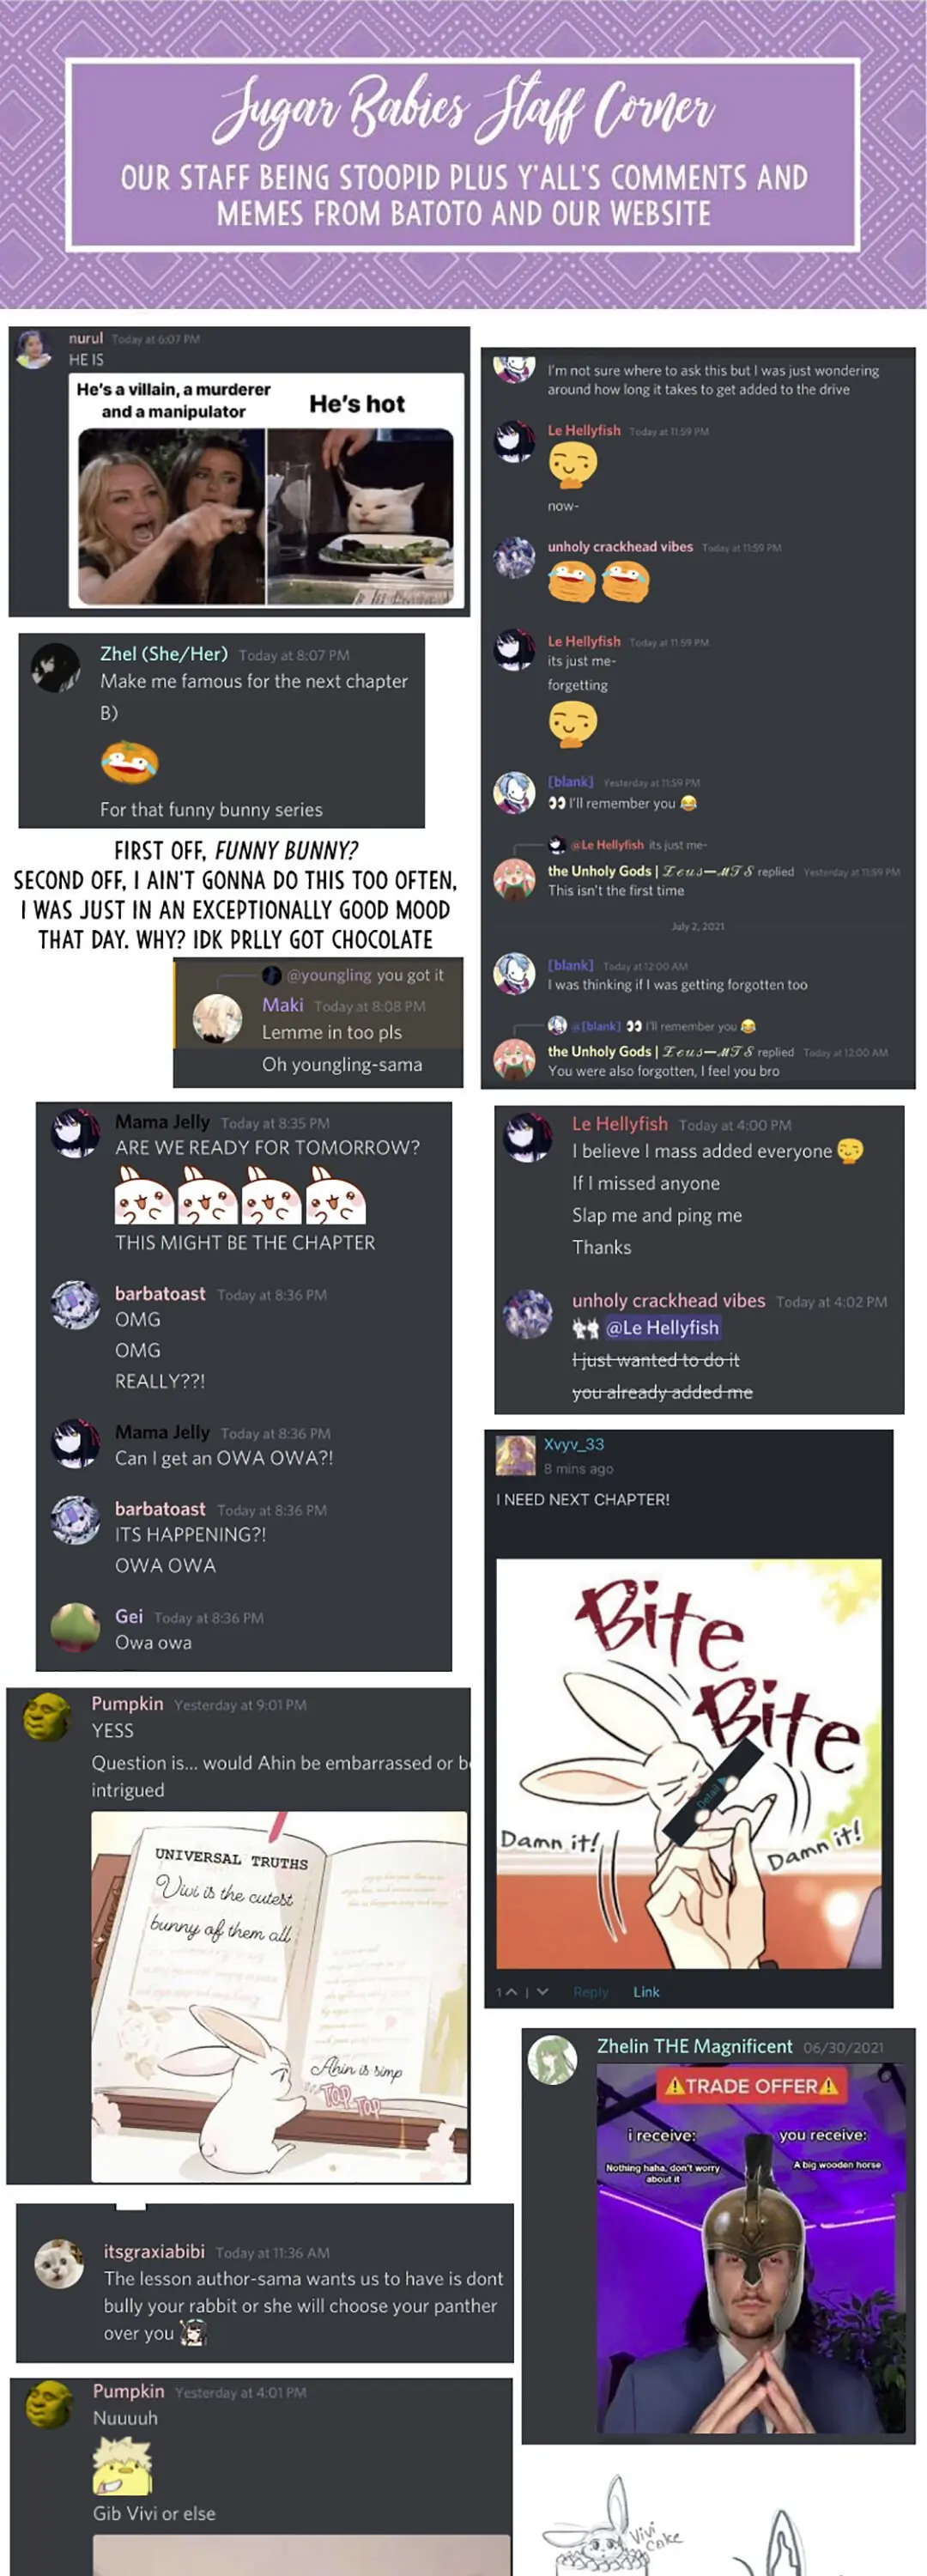Open the Link option under comment

(646, 1992)
